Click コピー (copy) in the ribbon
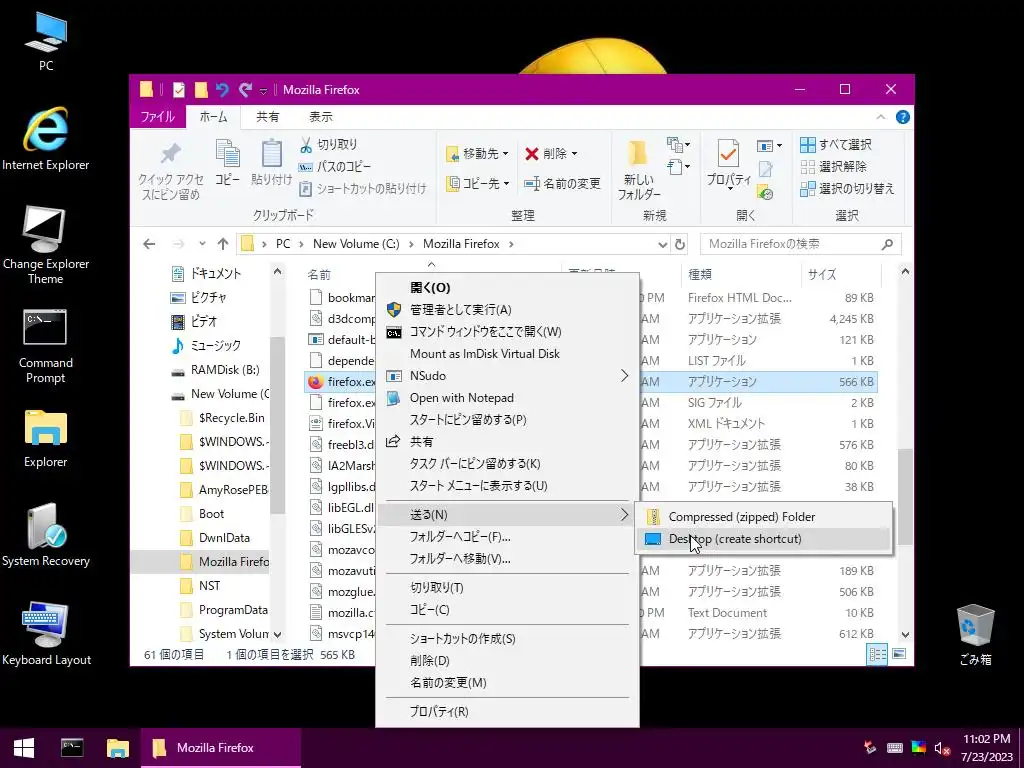Viewport: 1024px width, 768px height. tap(227, 163)
